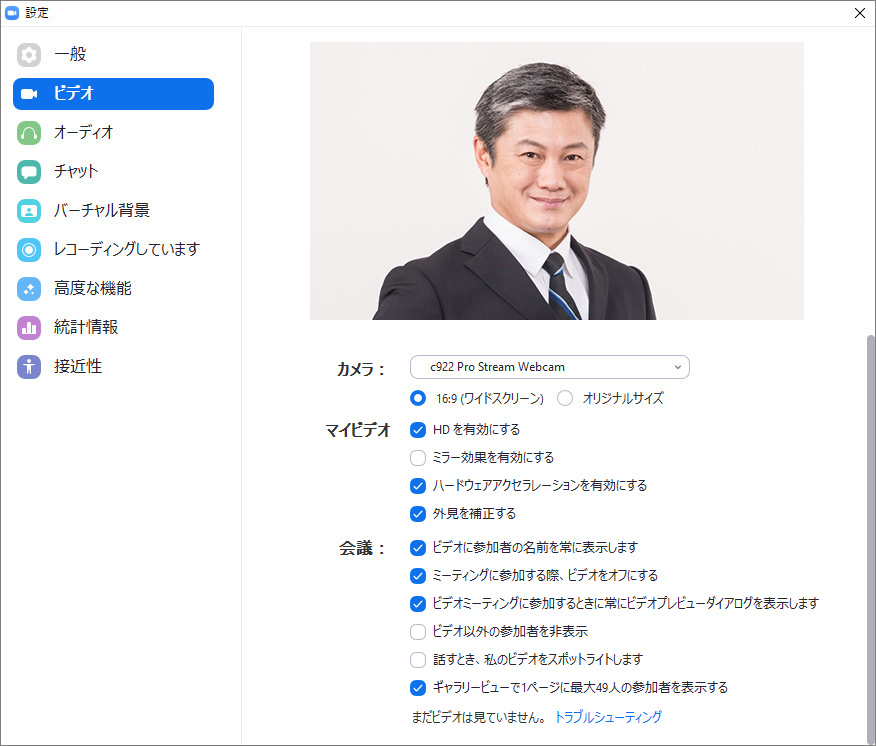Screen dimensions: 876x746
Task: Click the camera video preview image
Action: (556, 181)
